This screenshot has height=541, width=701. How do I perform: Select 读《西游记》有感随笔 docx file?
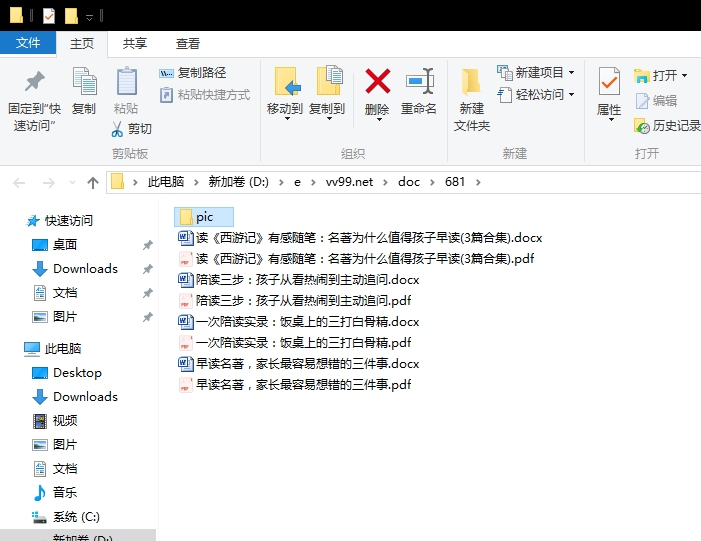coord(360,237)
